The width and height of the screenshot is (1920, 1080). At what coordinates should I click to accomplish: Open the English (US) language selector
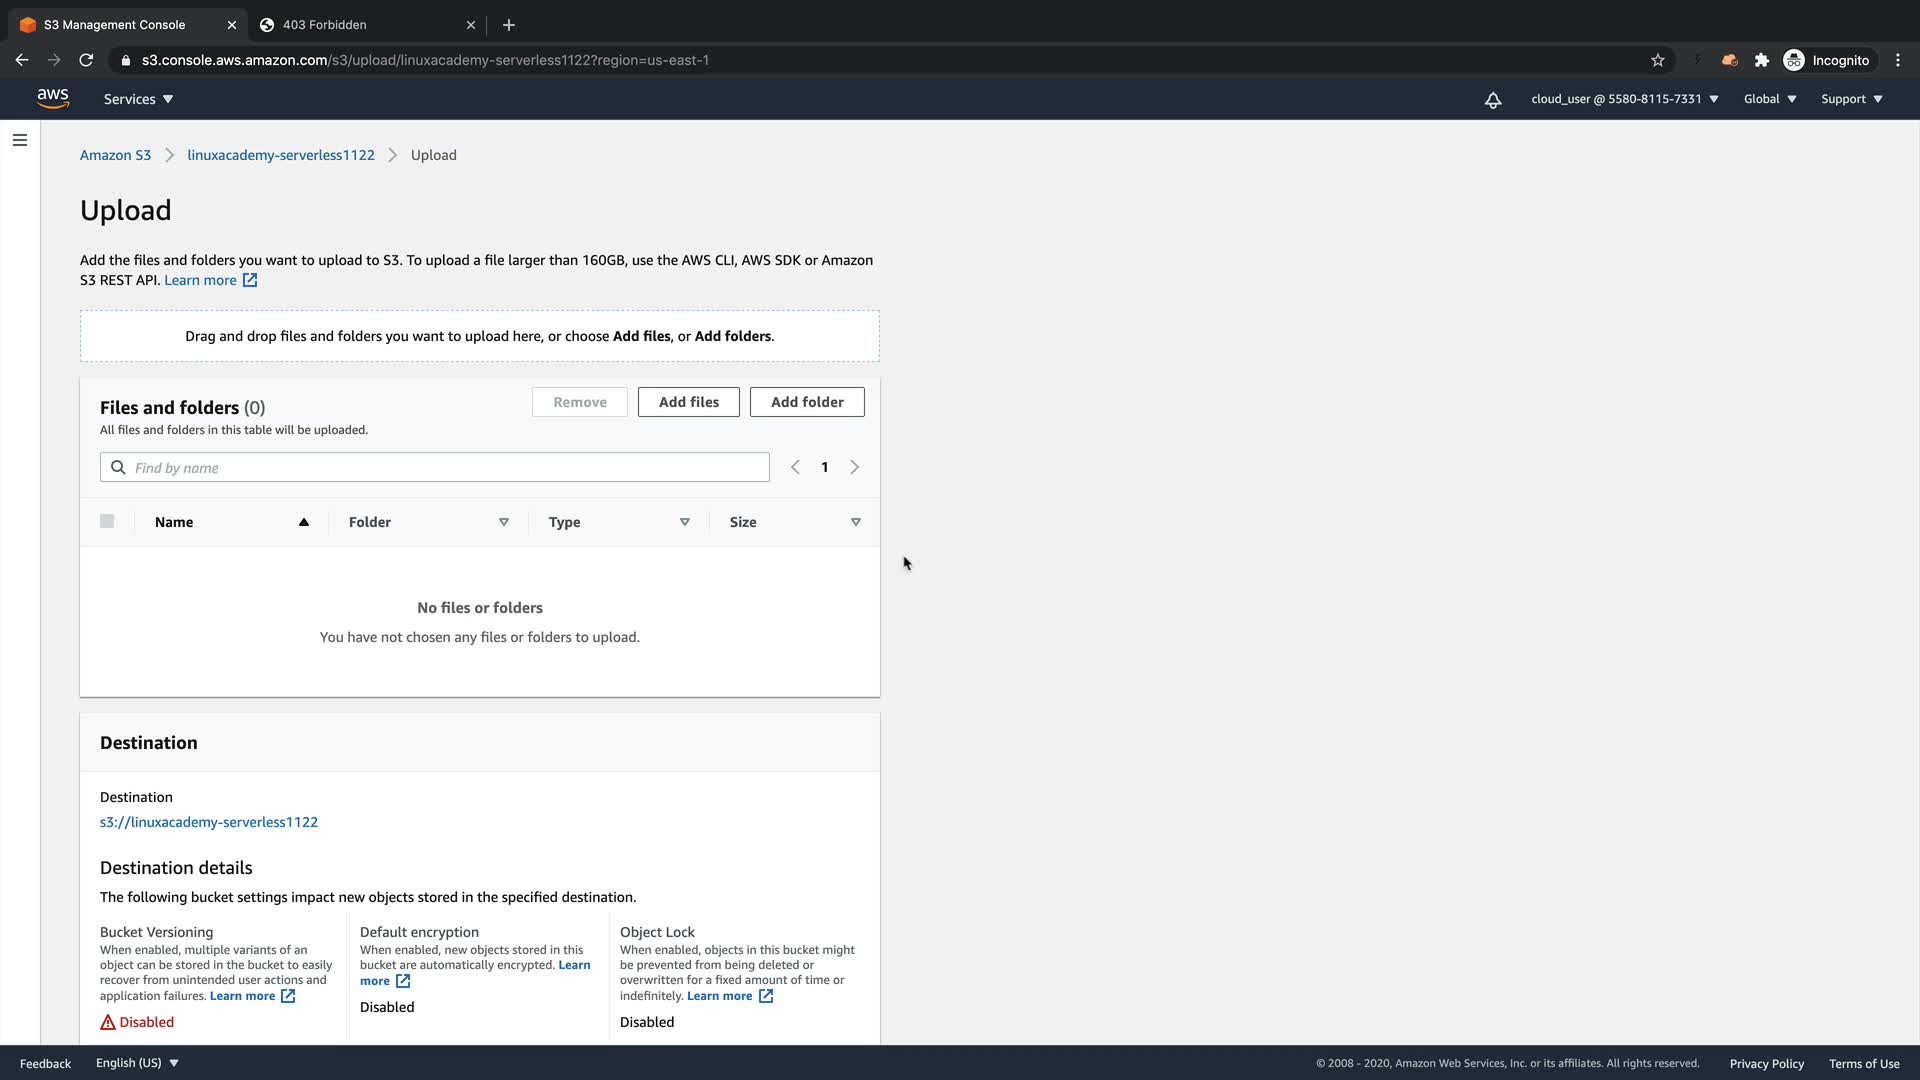tap(137, 1063)
